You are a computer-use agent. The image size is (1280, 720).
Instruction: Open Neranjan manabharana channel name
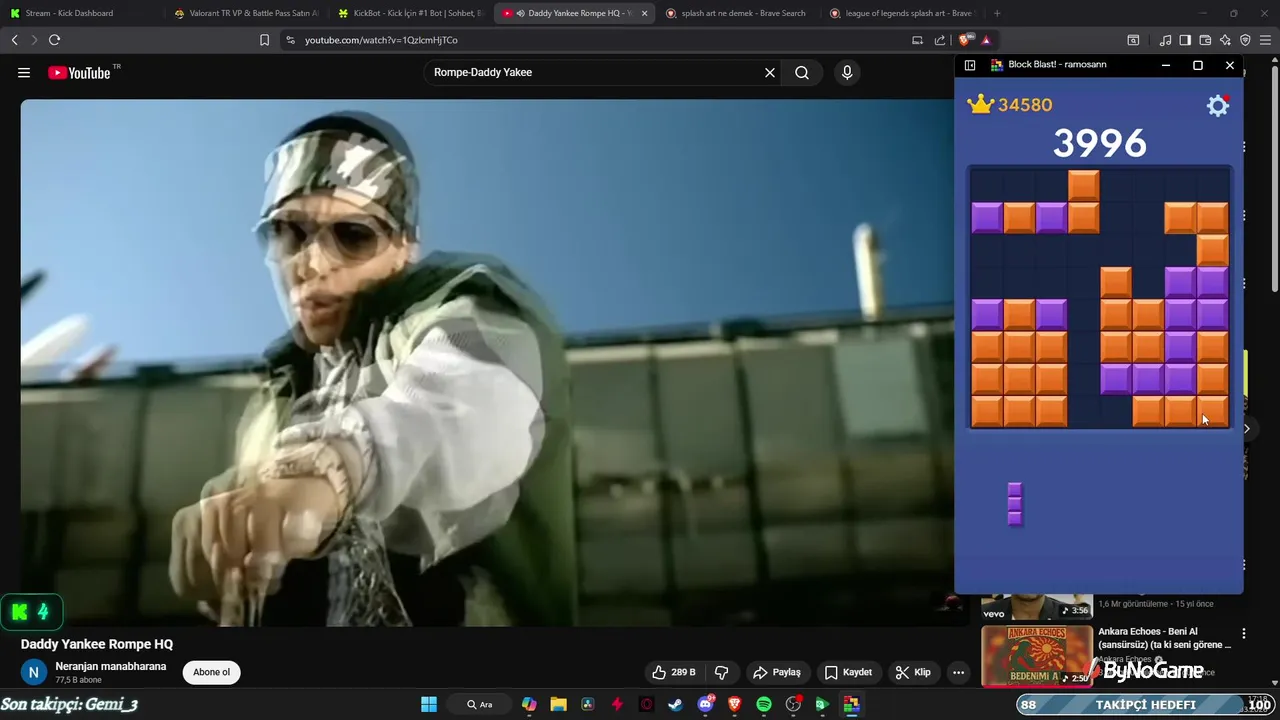pos(111,666)
